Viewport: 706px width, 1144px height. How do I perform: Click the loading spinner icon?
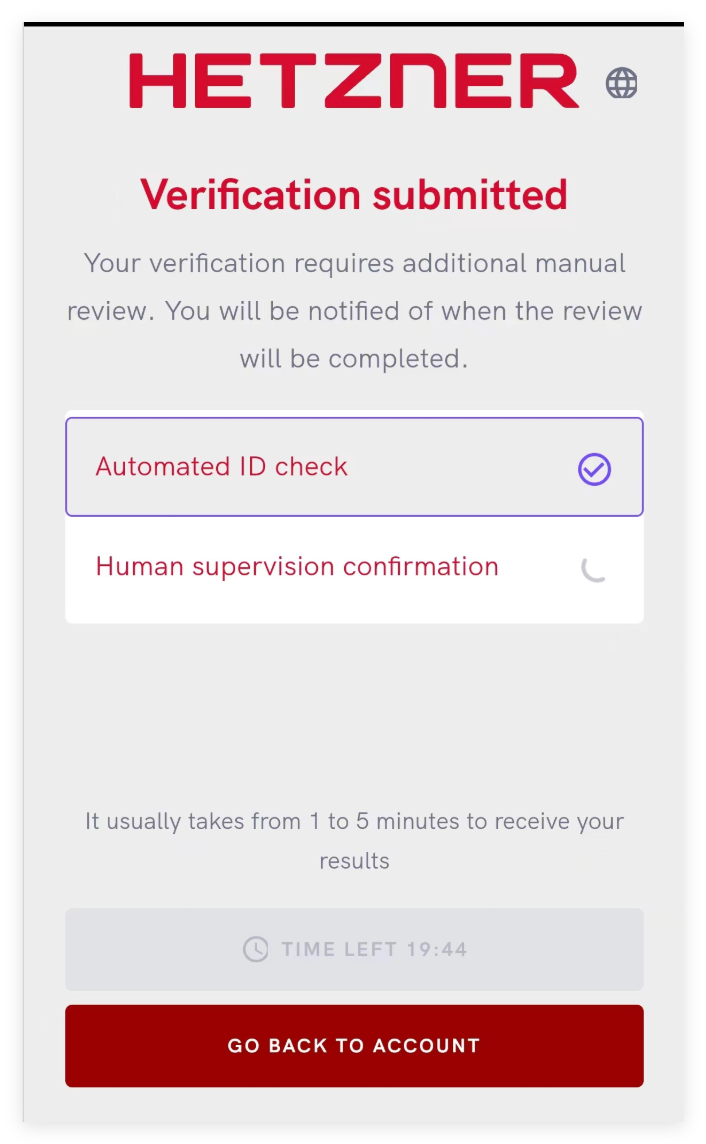(594, 568)
